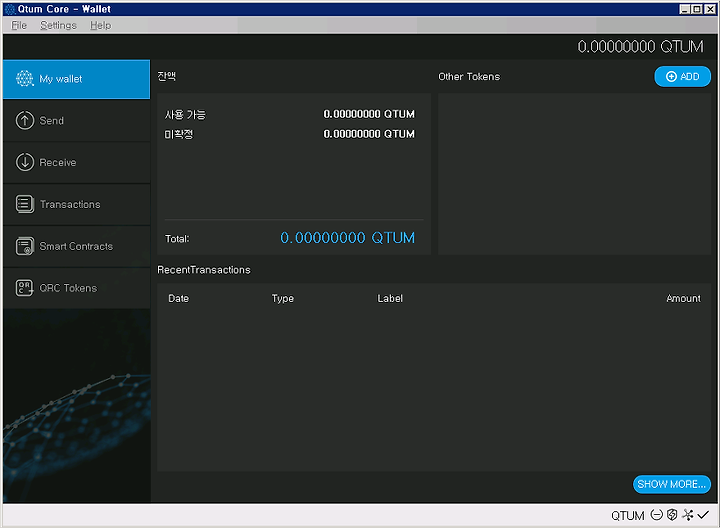Show the Transactions page
Image resolution: width=720 pixels, height=528 pixels.
76,204
